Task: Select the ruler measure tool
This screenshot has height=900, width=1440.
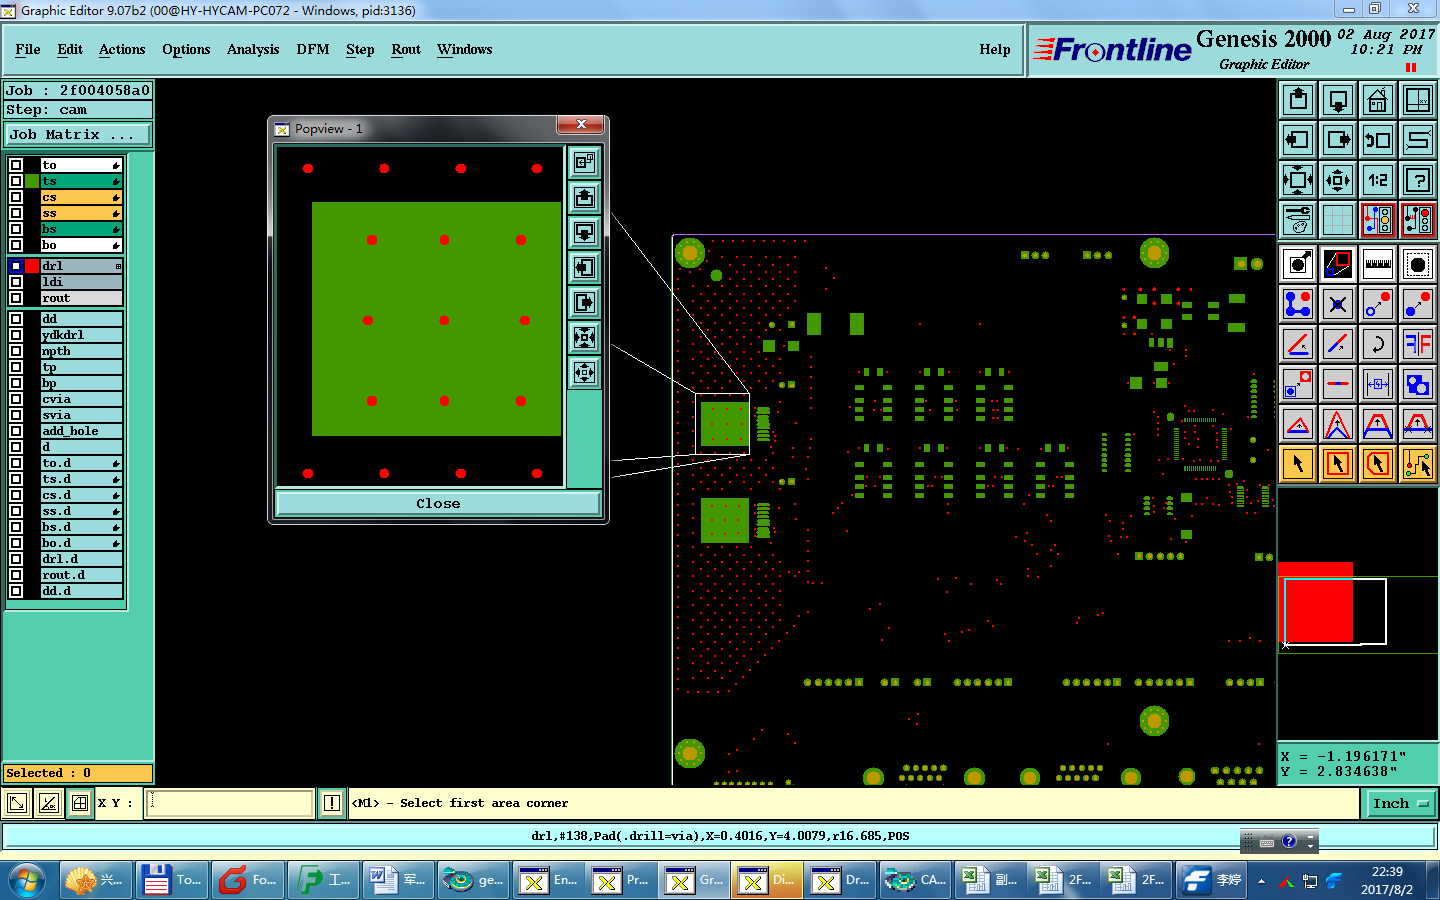Action: [x=1378, y=264]
